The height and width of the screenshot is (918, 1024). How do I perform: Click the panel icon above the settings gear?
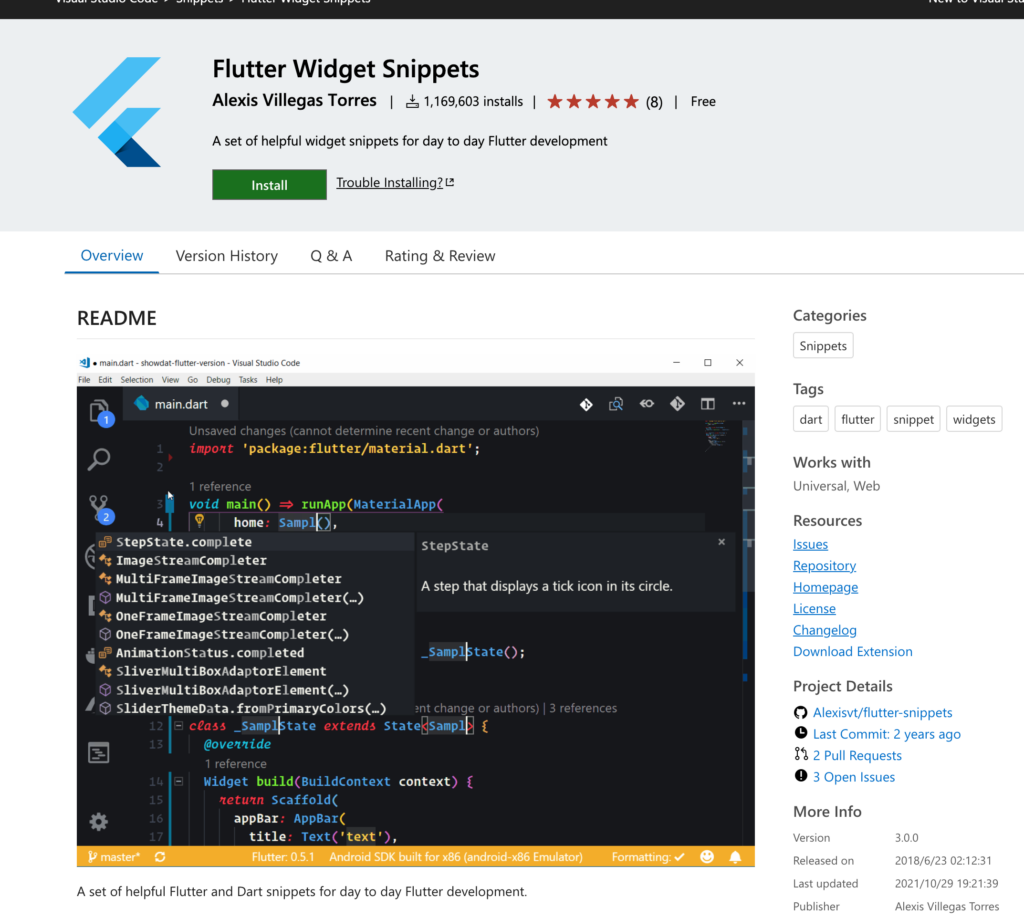99,753
